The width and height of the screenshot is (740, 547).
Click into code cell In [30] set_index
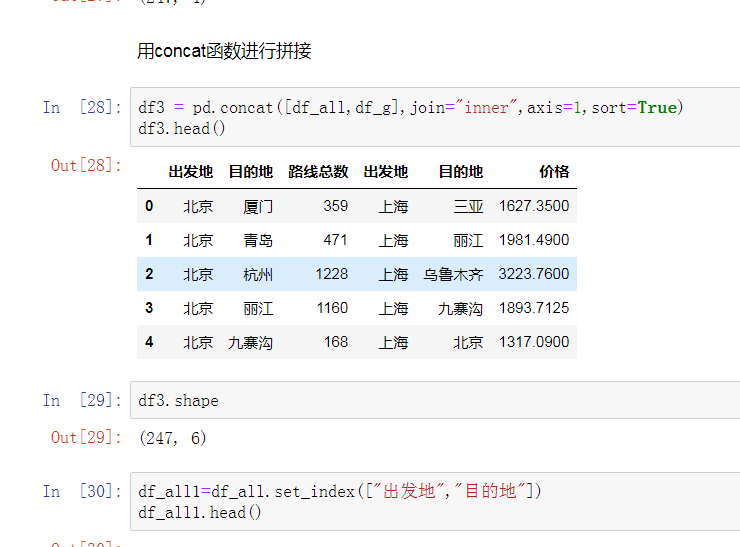coord(435,501)
